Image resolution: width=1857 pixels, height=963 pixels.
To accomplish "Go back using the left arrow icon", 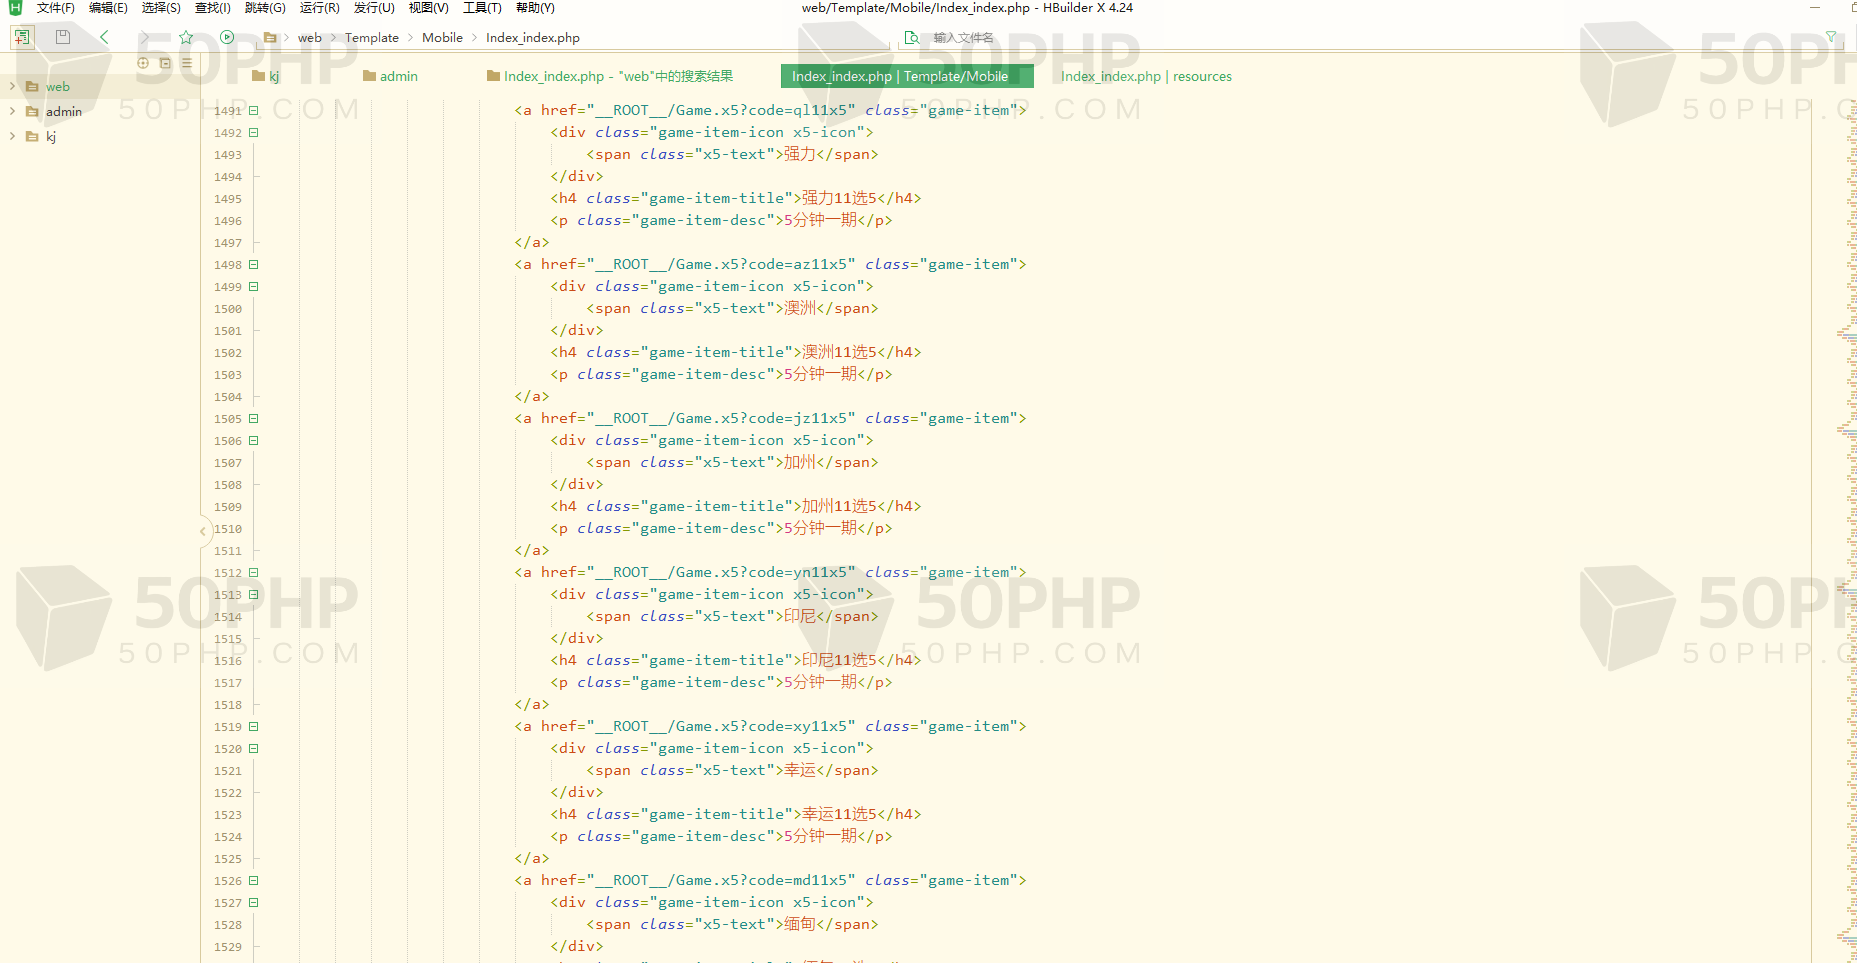I will 104,37.
